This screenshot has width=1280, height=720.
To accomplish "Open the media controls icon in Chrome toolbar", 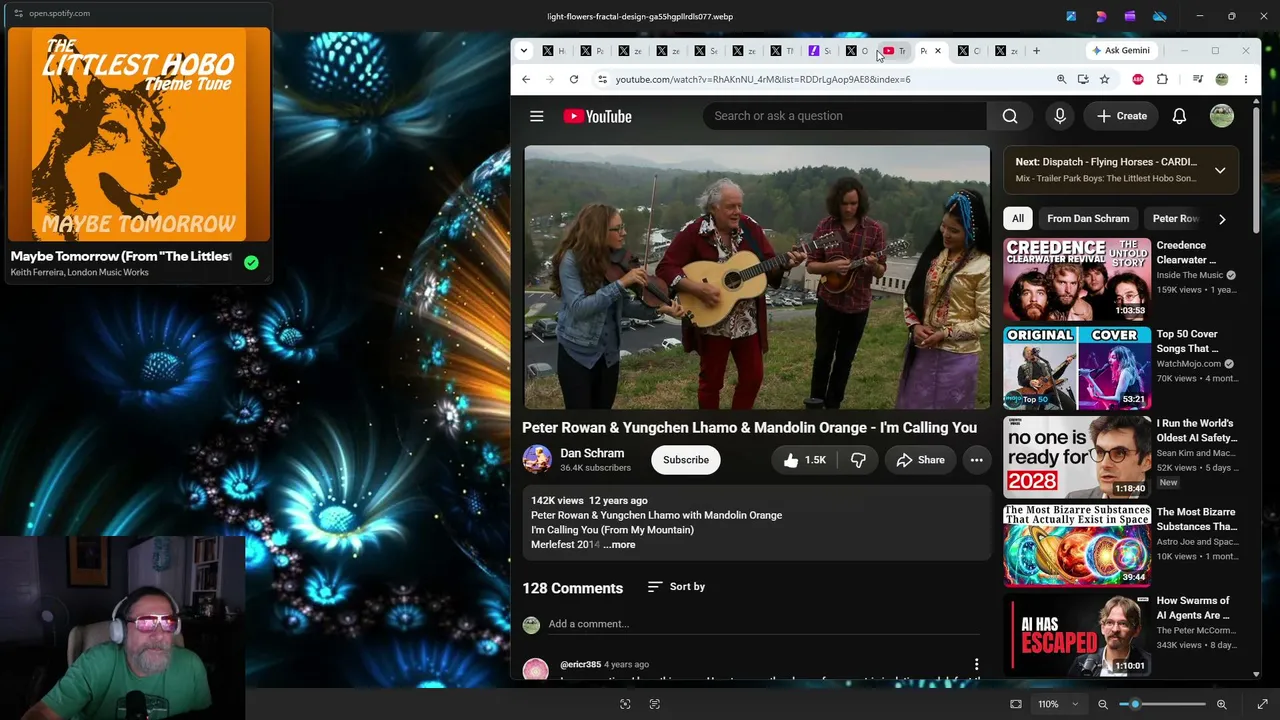I will coord(1197,79).
